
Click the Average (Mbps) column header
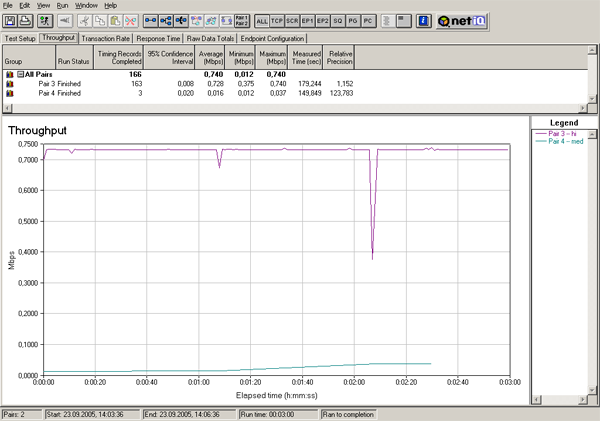[x=210, y=57]
